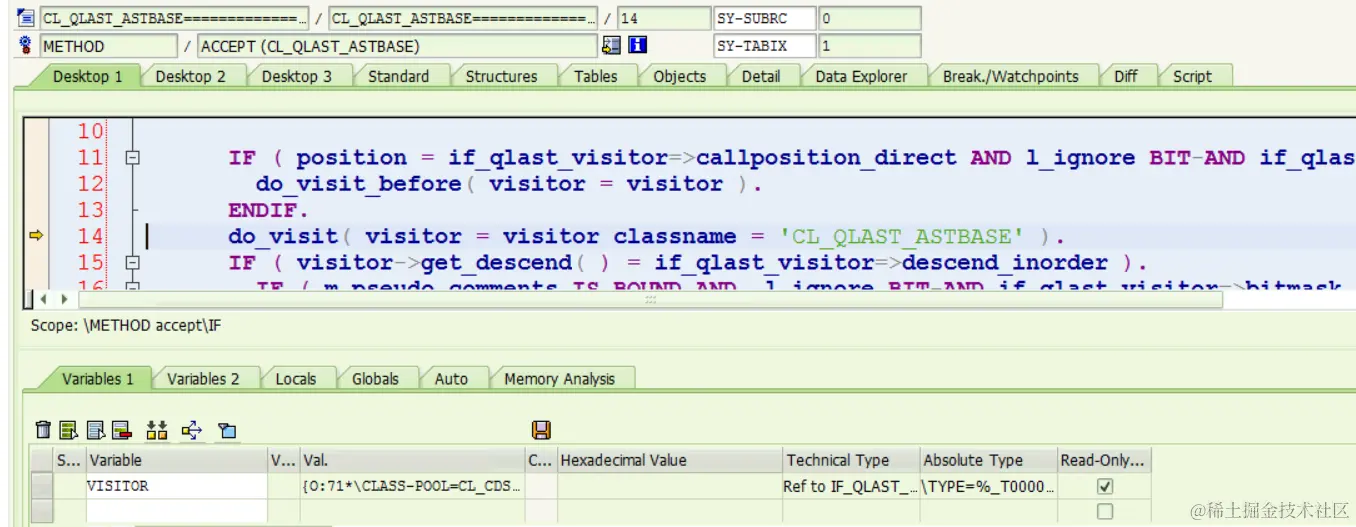Check the read-only box in VISITOR row
The image size is (1356, 527).
[1104, 487]
